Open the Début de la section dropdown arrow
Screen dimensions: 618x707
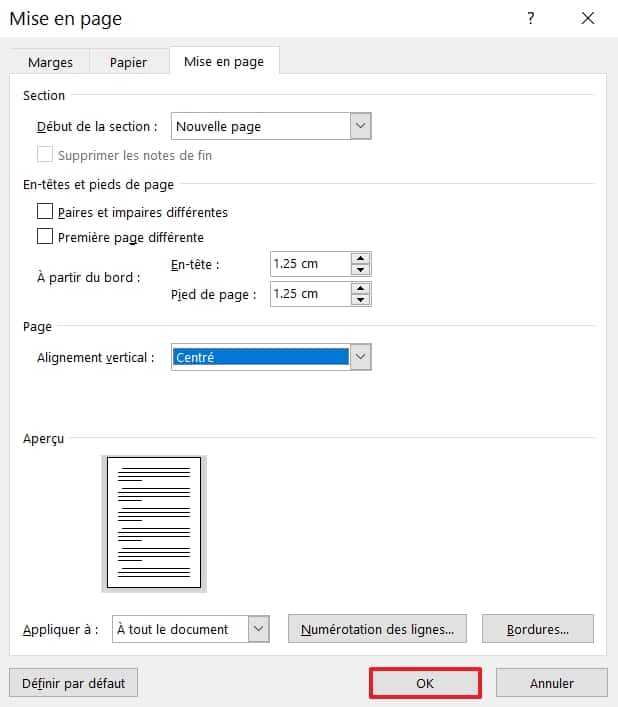[361, 126]
